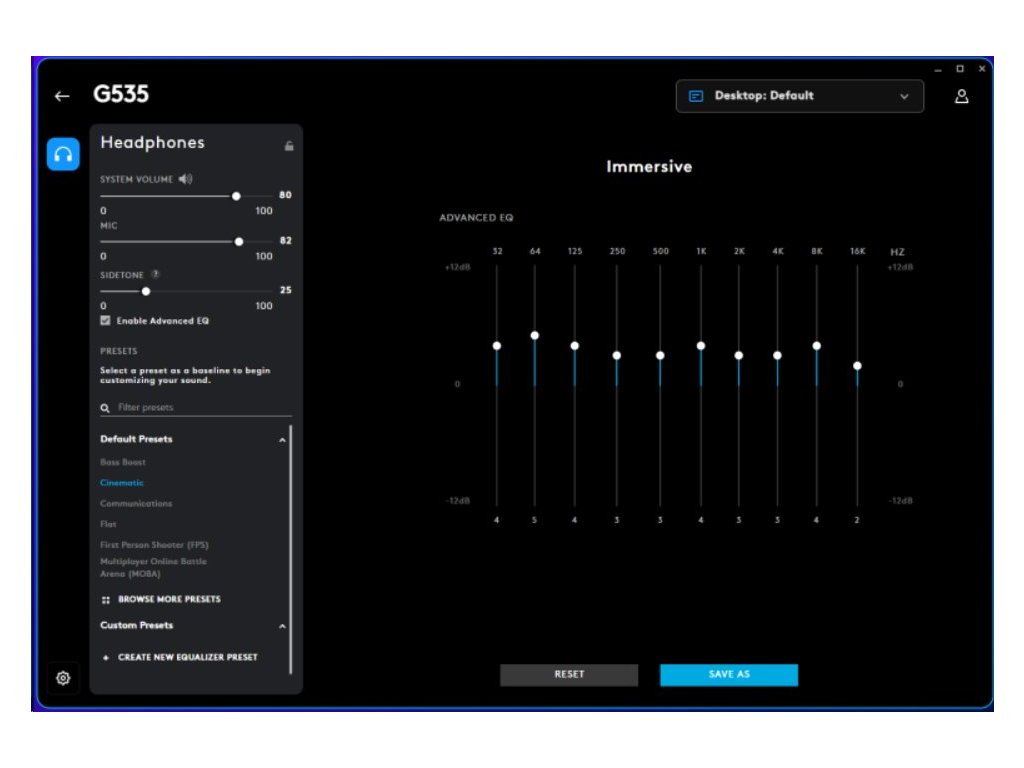The width and height of the screenshot is (1024, 768).
Task: Mute system volume via the speaker icon
Action: 185,179
